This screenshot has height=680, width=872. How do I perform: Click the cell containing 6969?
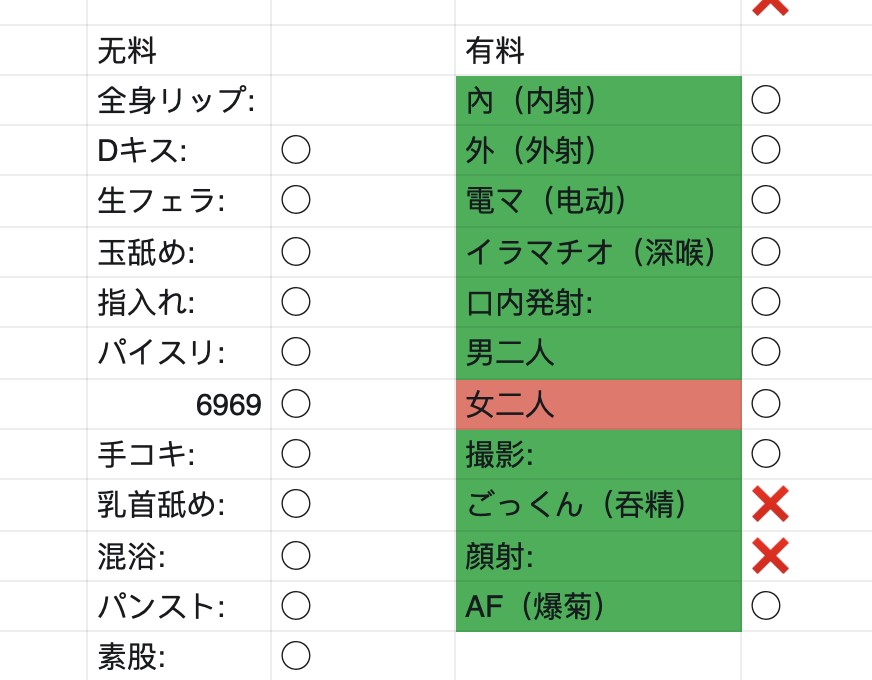click(x=179, y=404)
